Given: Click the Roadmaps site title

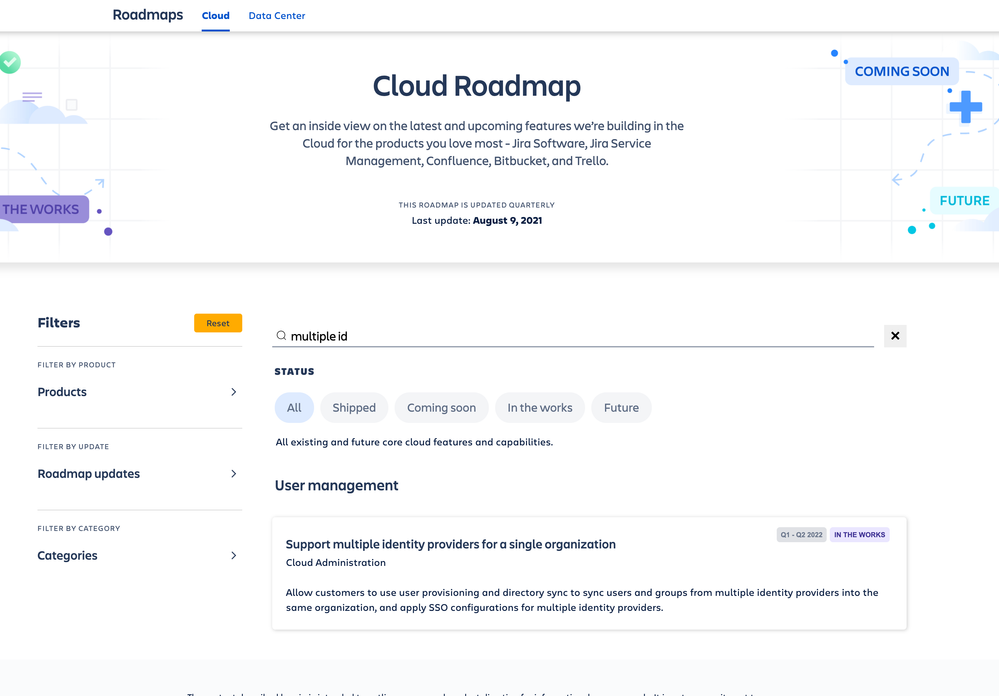Looking at the screenshot, I should tap(148, 15).
